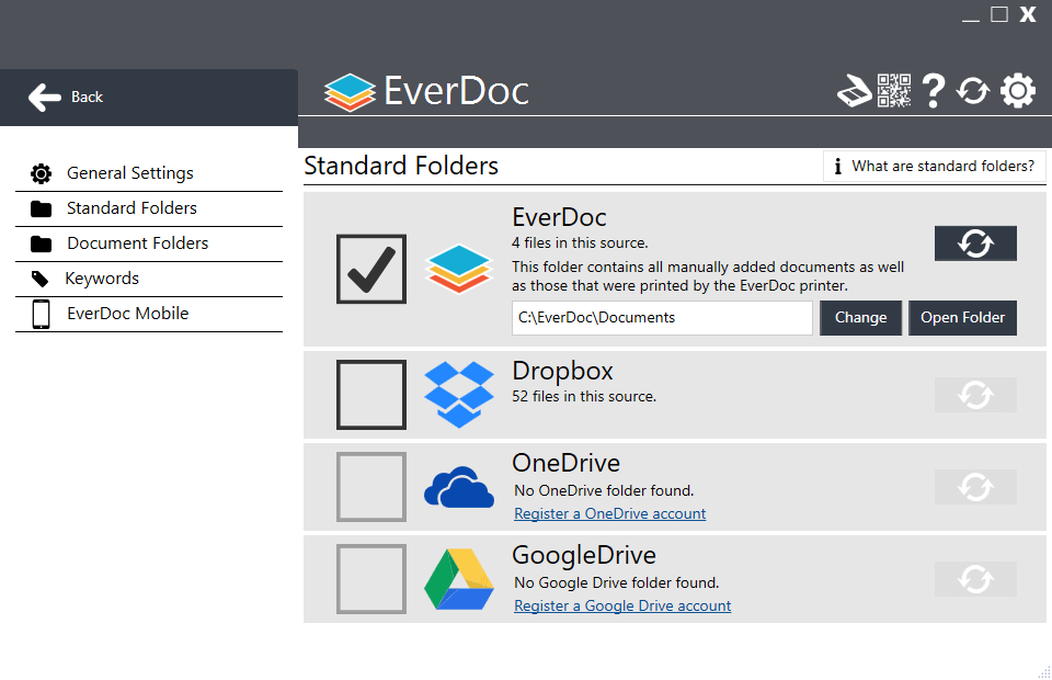Viewport: 1052px width, 680px height.
Task: Click the GoogleDrive triangle icon
Action: pos(459,579)
